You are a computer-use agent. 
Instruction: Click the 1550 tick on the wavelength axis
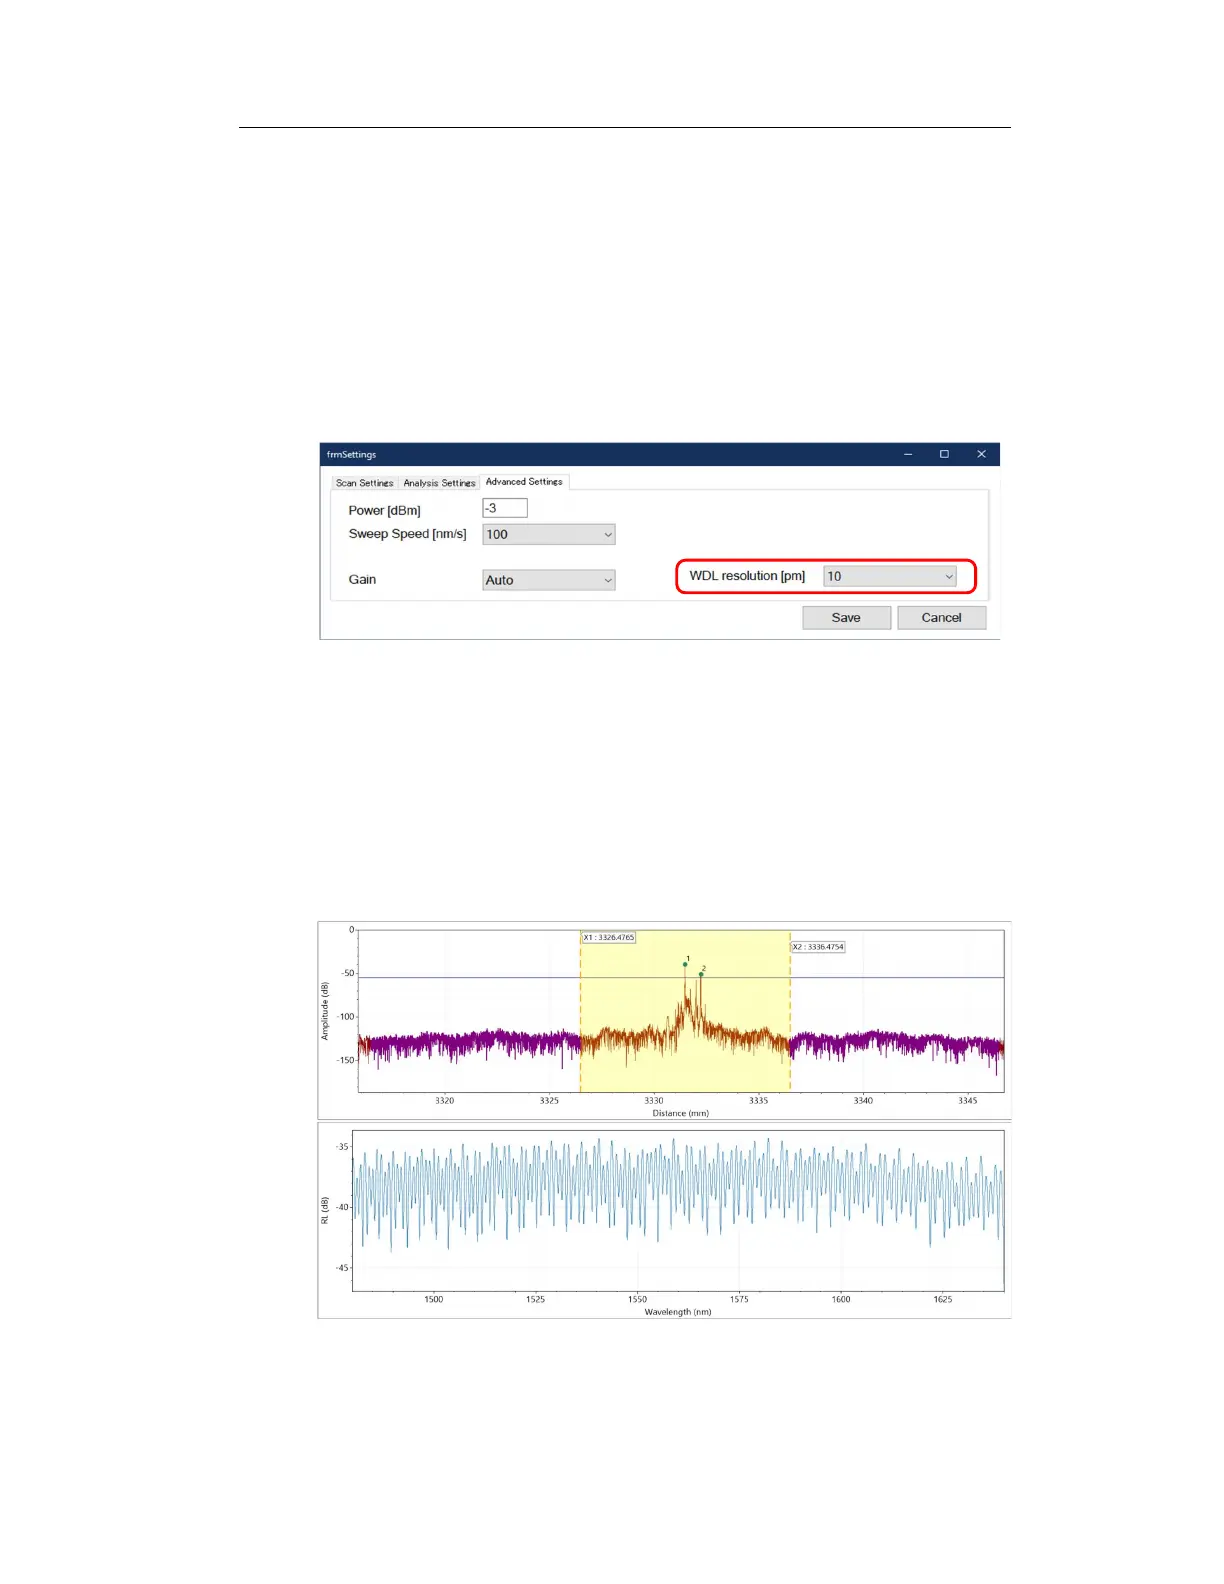pyautogui.click(x=637, y=1300)
